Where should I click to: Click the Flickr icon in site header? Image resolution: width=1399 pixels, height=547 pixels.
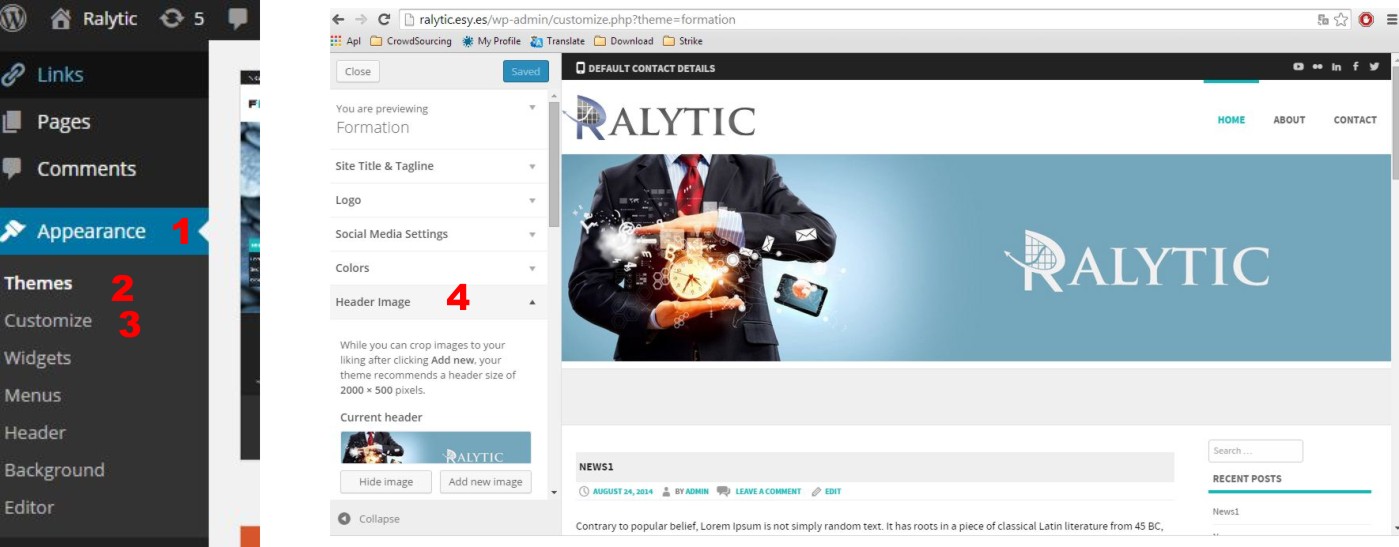point(1317,67)
